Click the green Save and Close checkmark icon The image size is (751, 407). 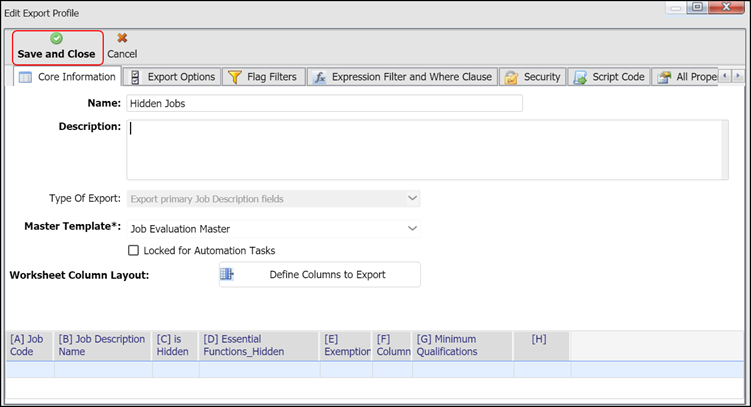pos(56,38)
